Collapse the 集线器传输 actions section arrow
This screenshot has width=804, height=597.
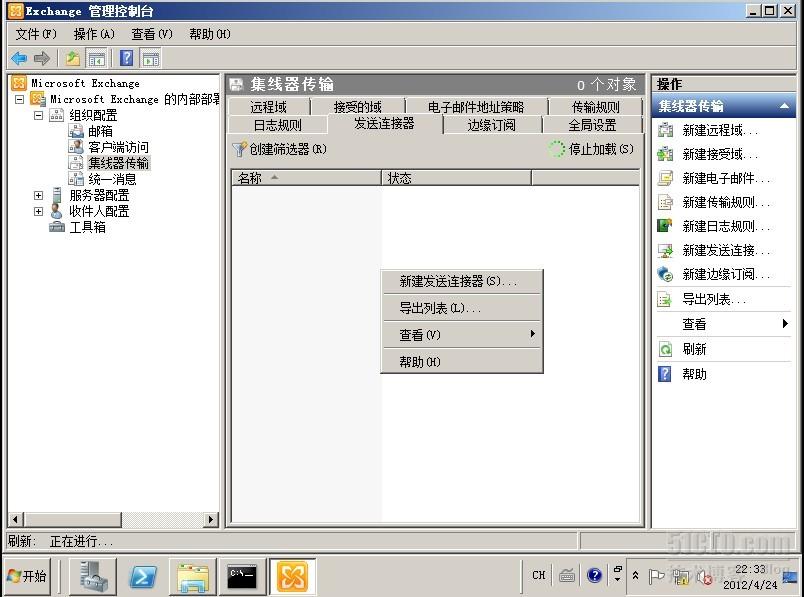tap(784, 106)
